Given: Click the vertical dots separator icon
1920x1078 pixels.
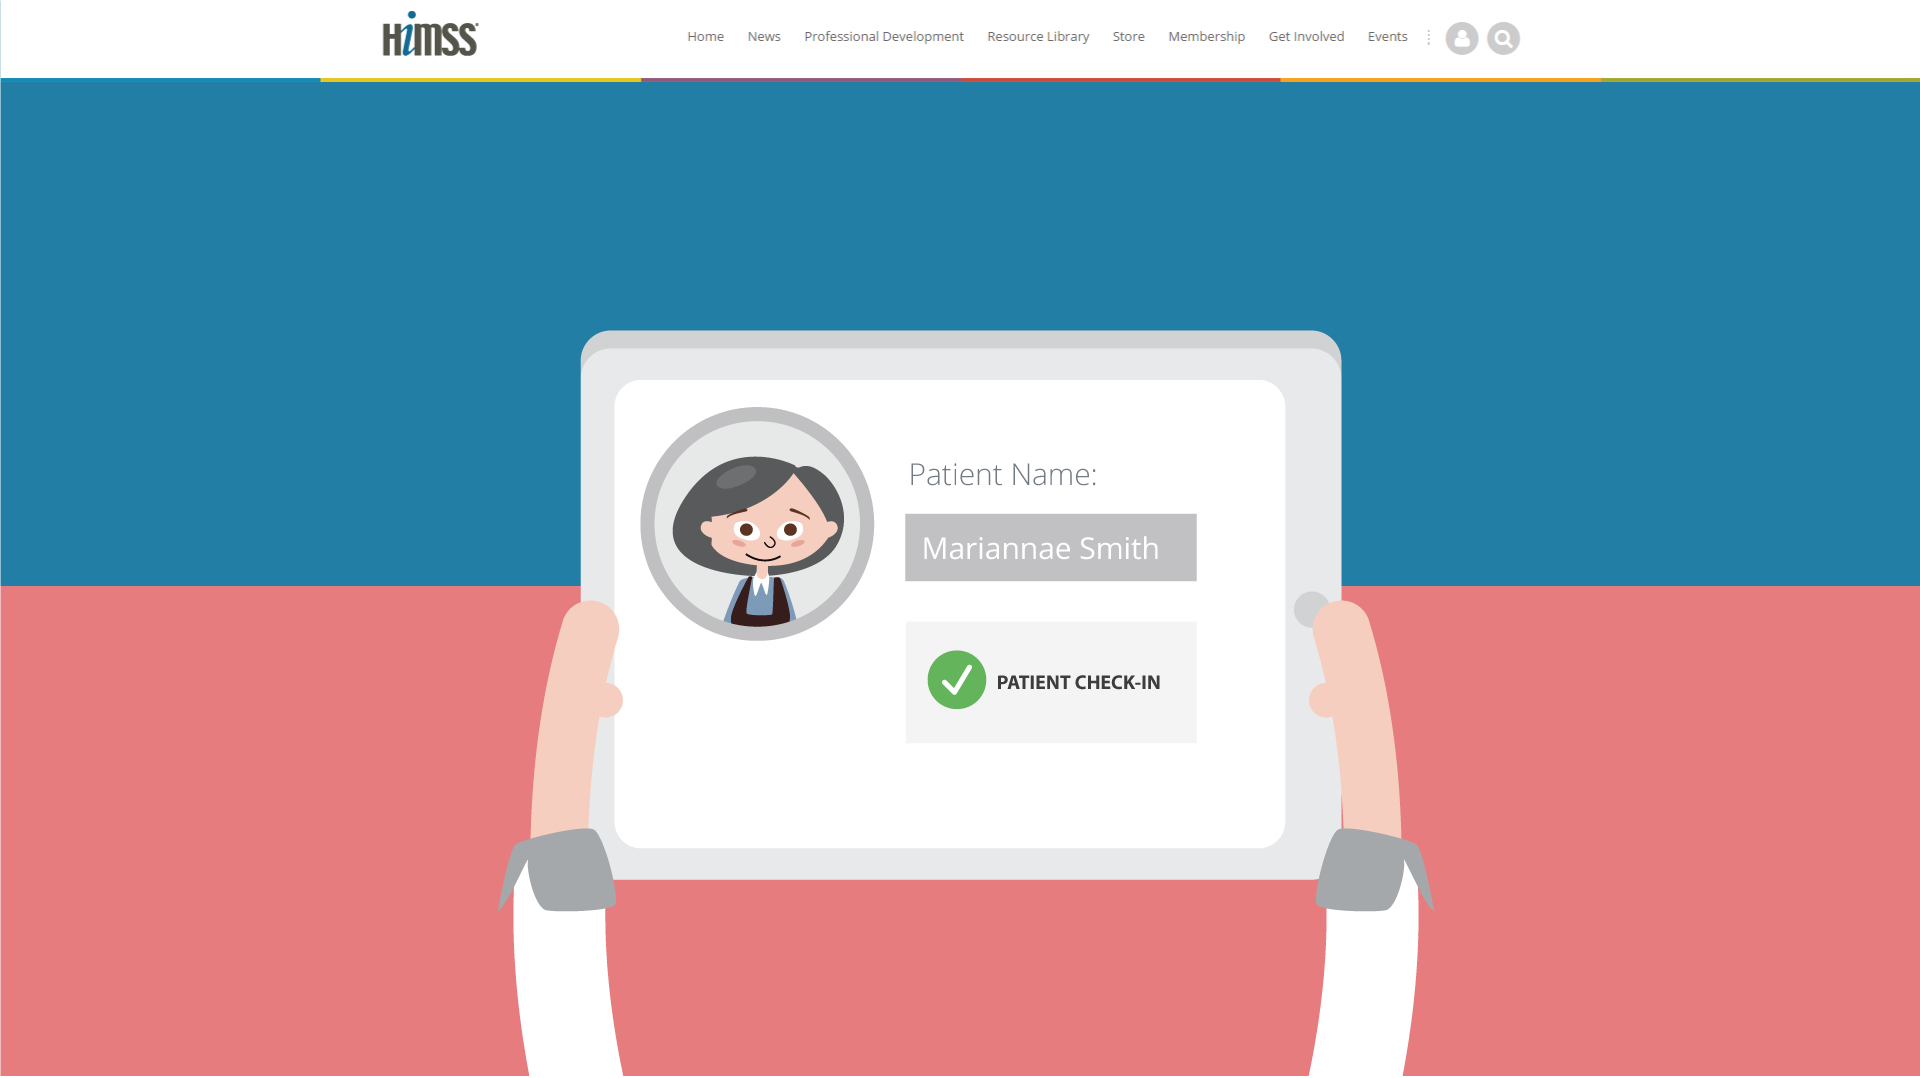Looking at the screenshot, I should (x=1428, y=37).
